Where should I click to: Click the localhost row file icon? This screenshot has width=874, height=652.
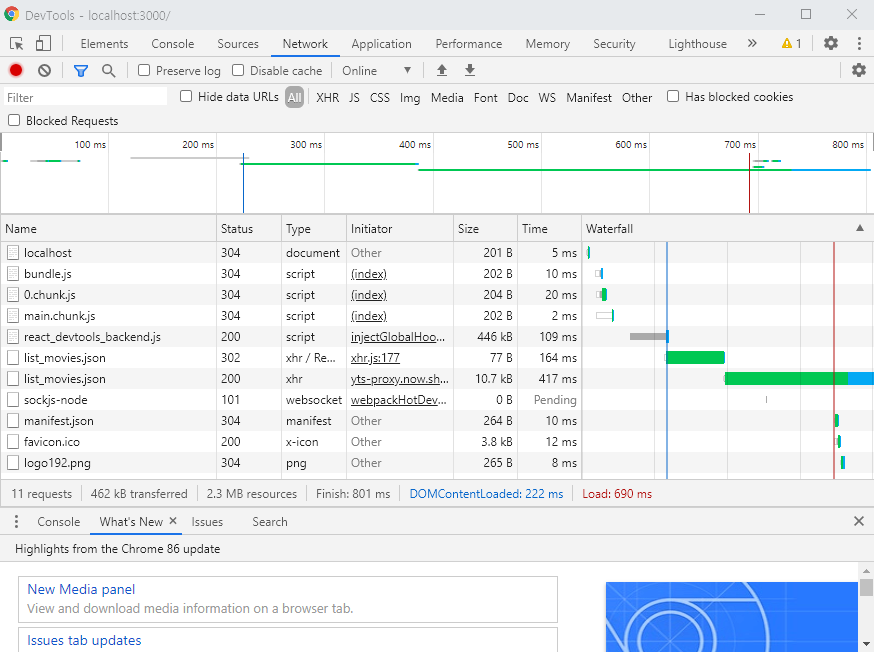point(13,253)
